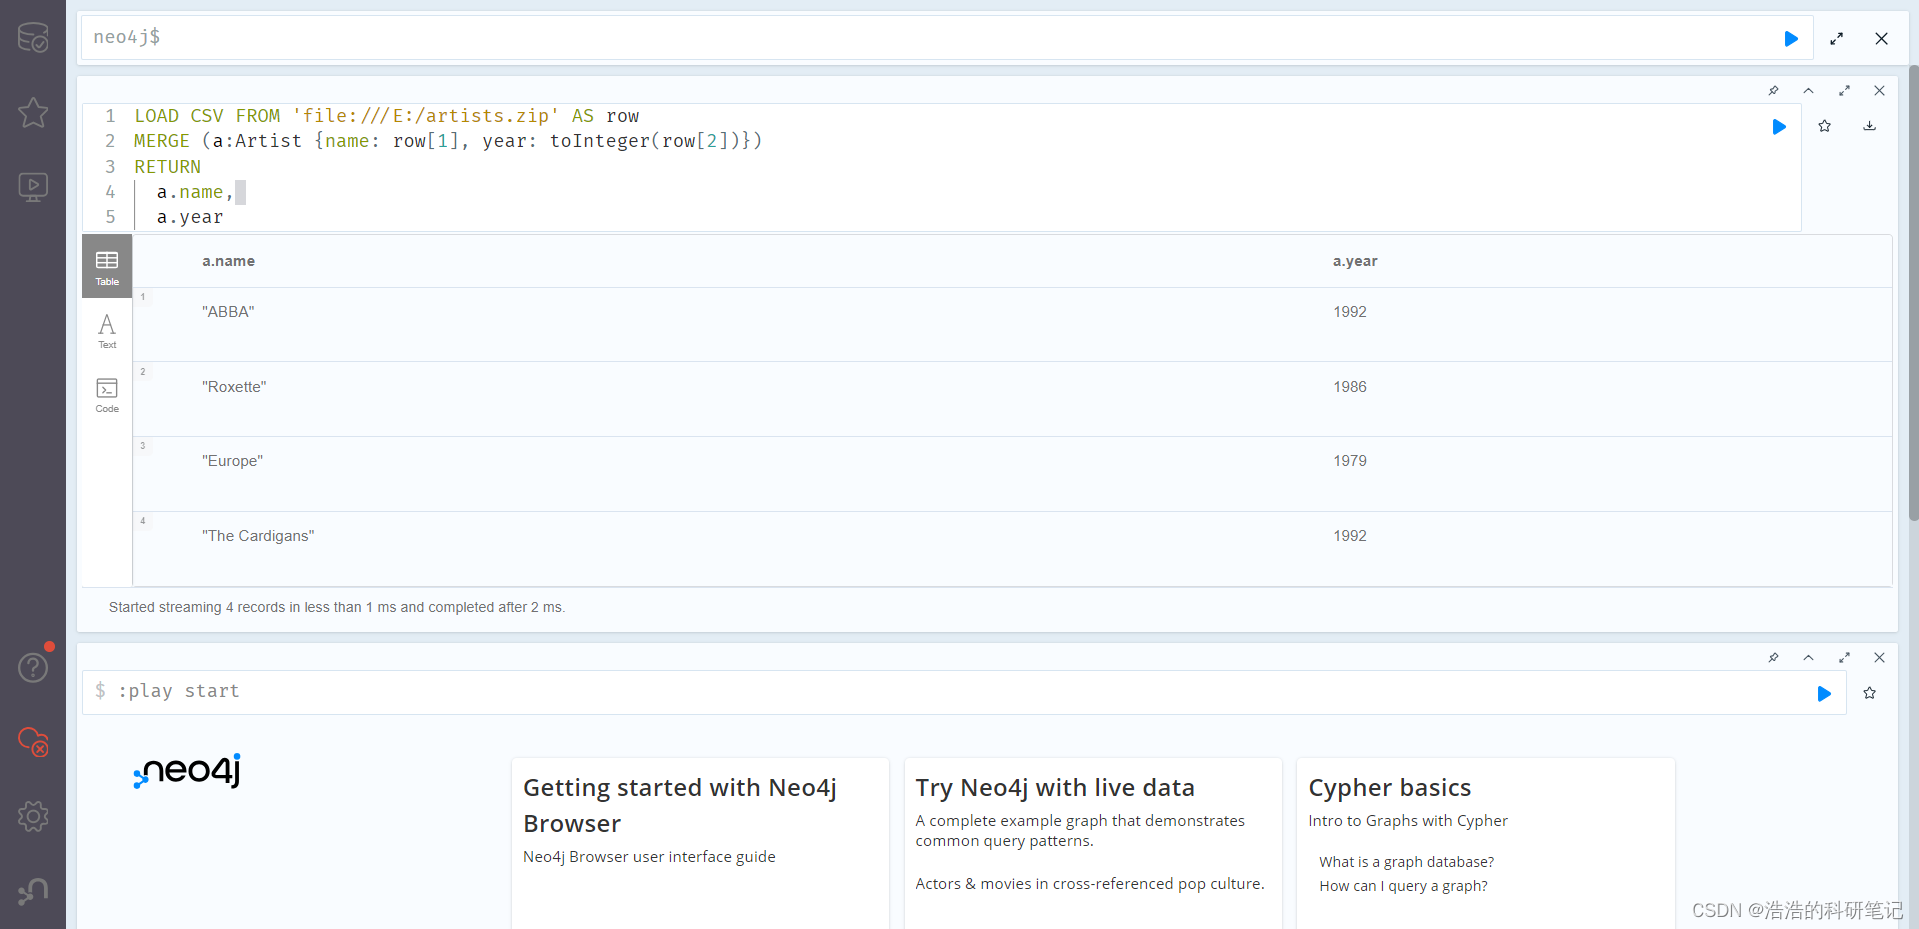Clear the top neo4j$ editor

1881,38
